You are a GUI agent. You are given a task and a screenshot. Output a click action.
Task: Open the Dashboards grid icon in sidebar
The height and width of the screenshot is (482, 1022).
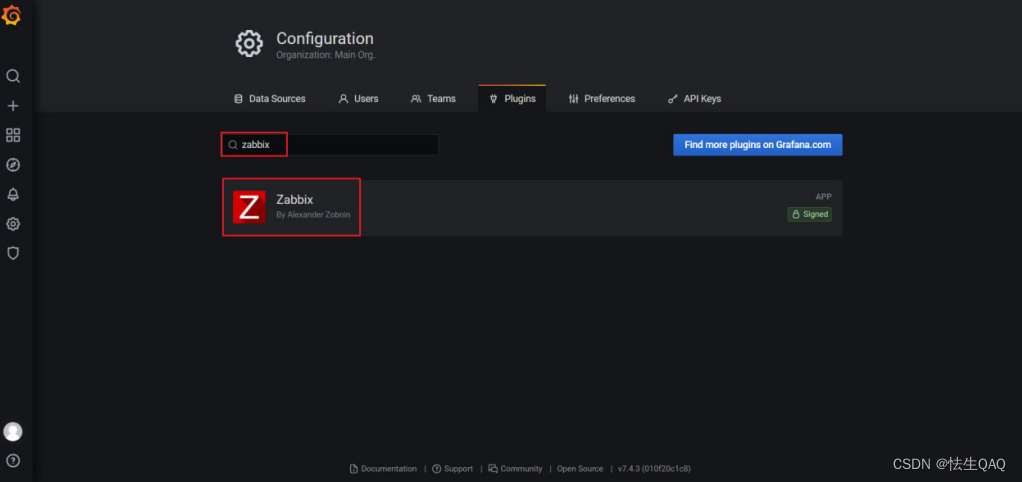pyautogui.click(x=13, y=135)
